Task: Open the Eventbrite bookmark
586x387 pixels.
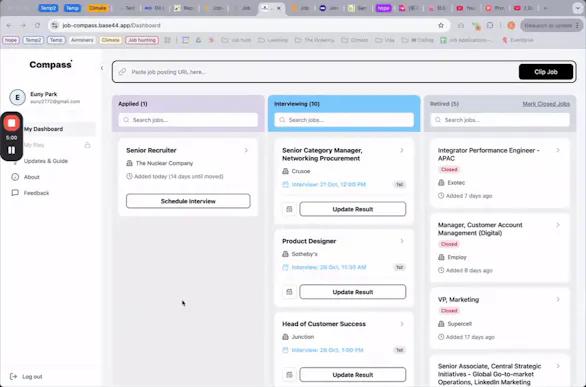Action: click(518, 40)
